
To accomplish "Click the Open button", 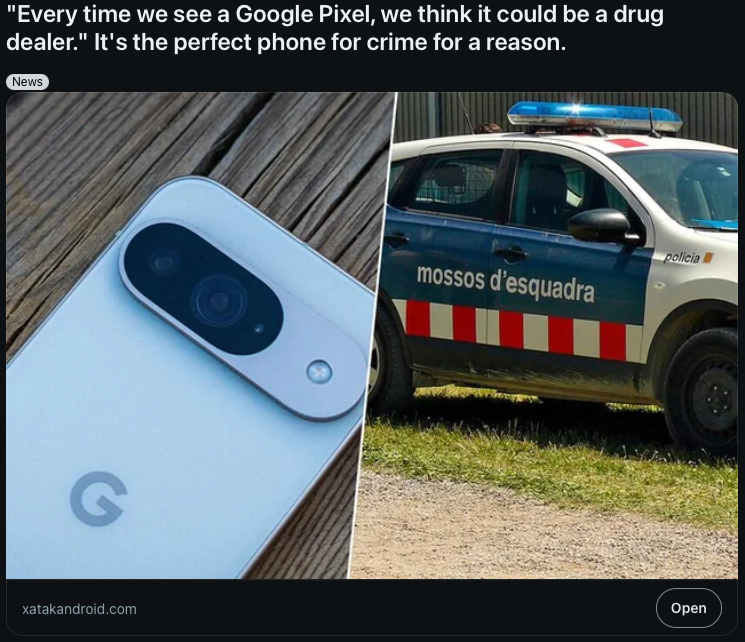I will pyautogui.click(x=688, y=608).
